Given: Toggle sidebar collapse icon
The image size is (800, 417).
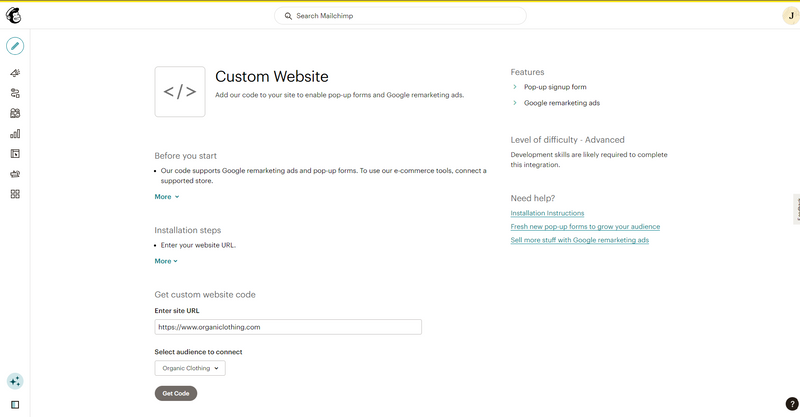Looking at the screenshot, I should 15,405.
